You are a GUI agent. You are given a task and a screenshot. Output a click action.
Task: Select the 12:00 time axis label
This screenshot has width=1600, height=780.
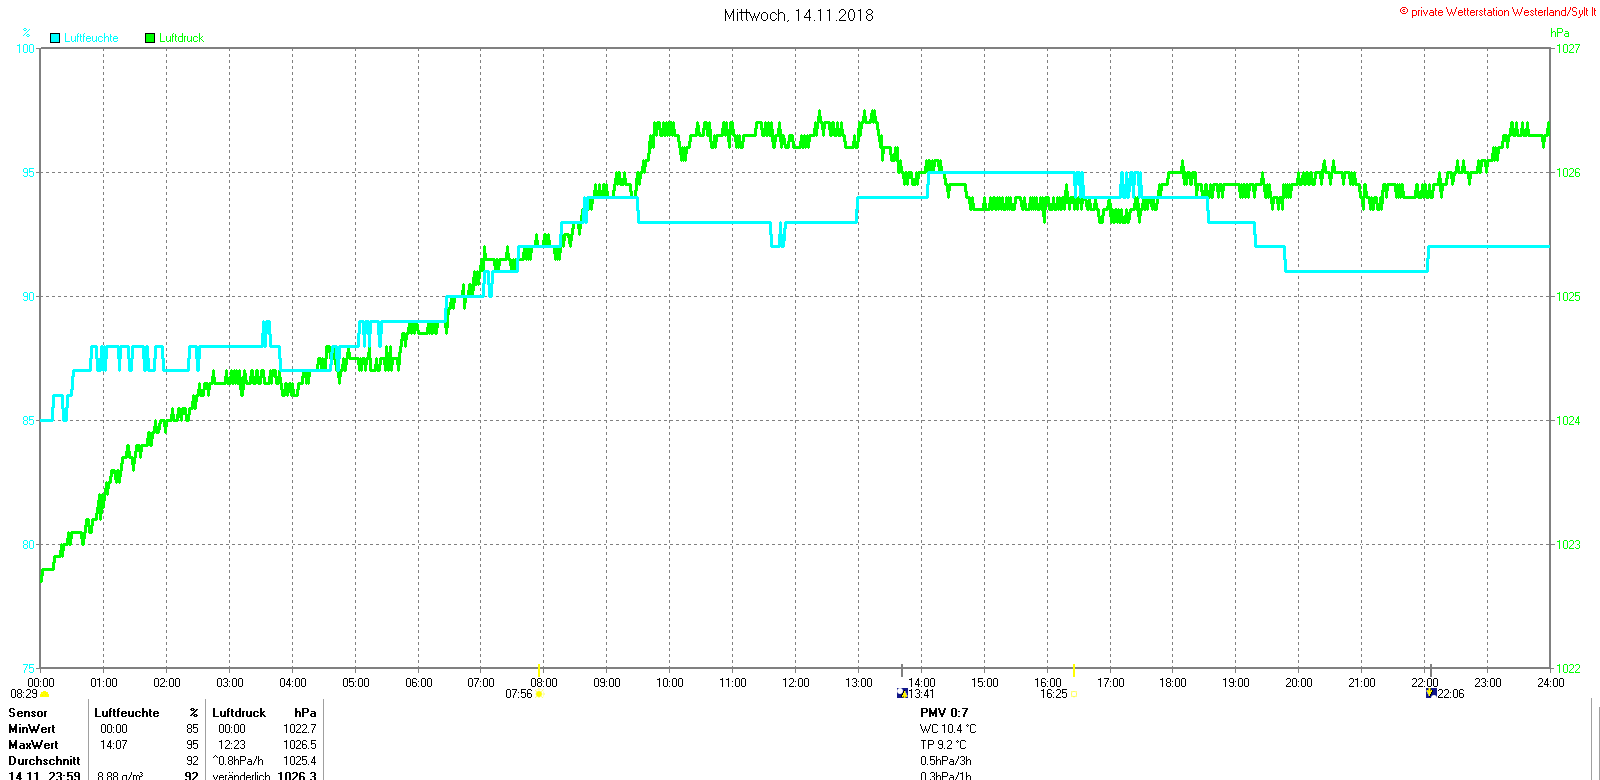point(796,683)
